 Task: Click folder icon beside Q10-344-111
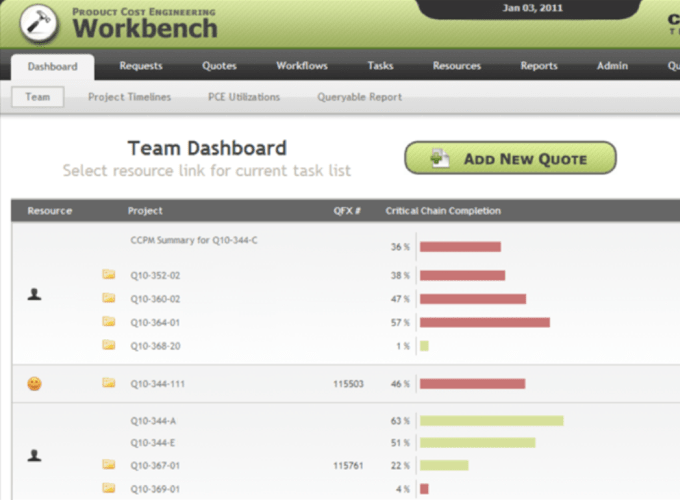pos(108,383)
